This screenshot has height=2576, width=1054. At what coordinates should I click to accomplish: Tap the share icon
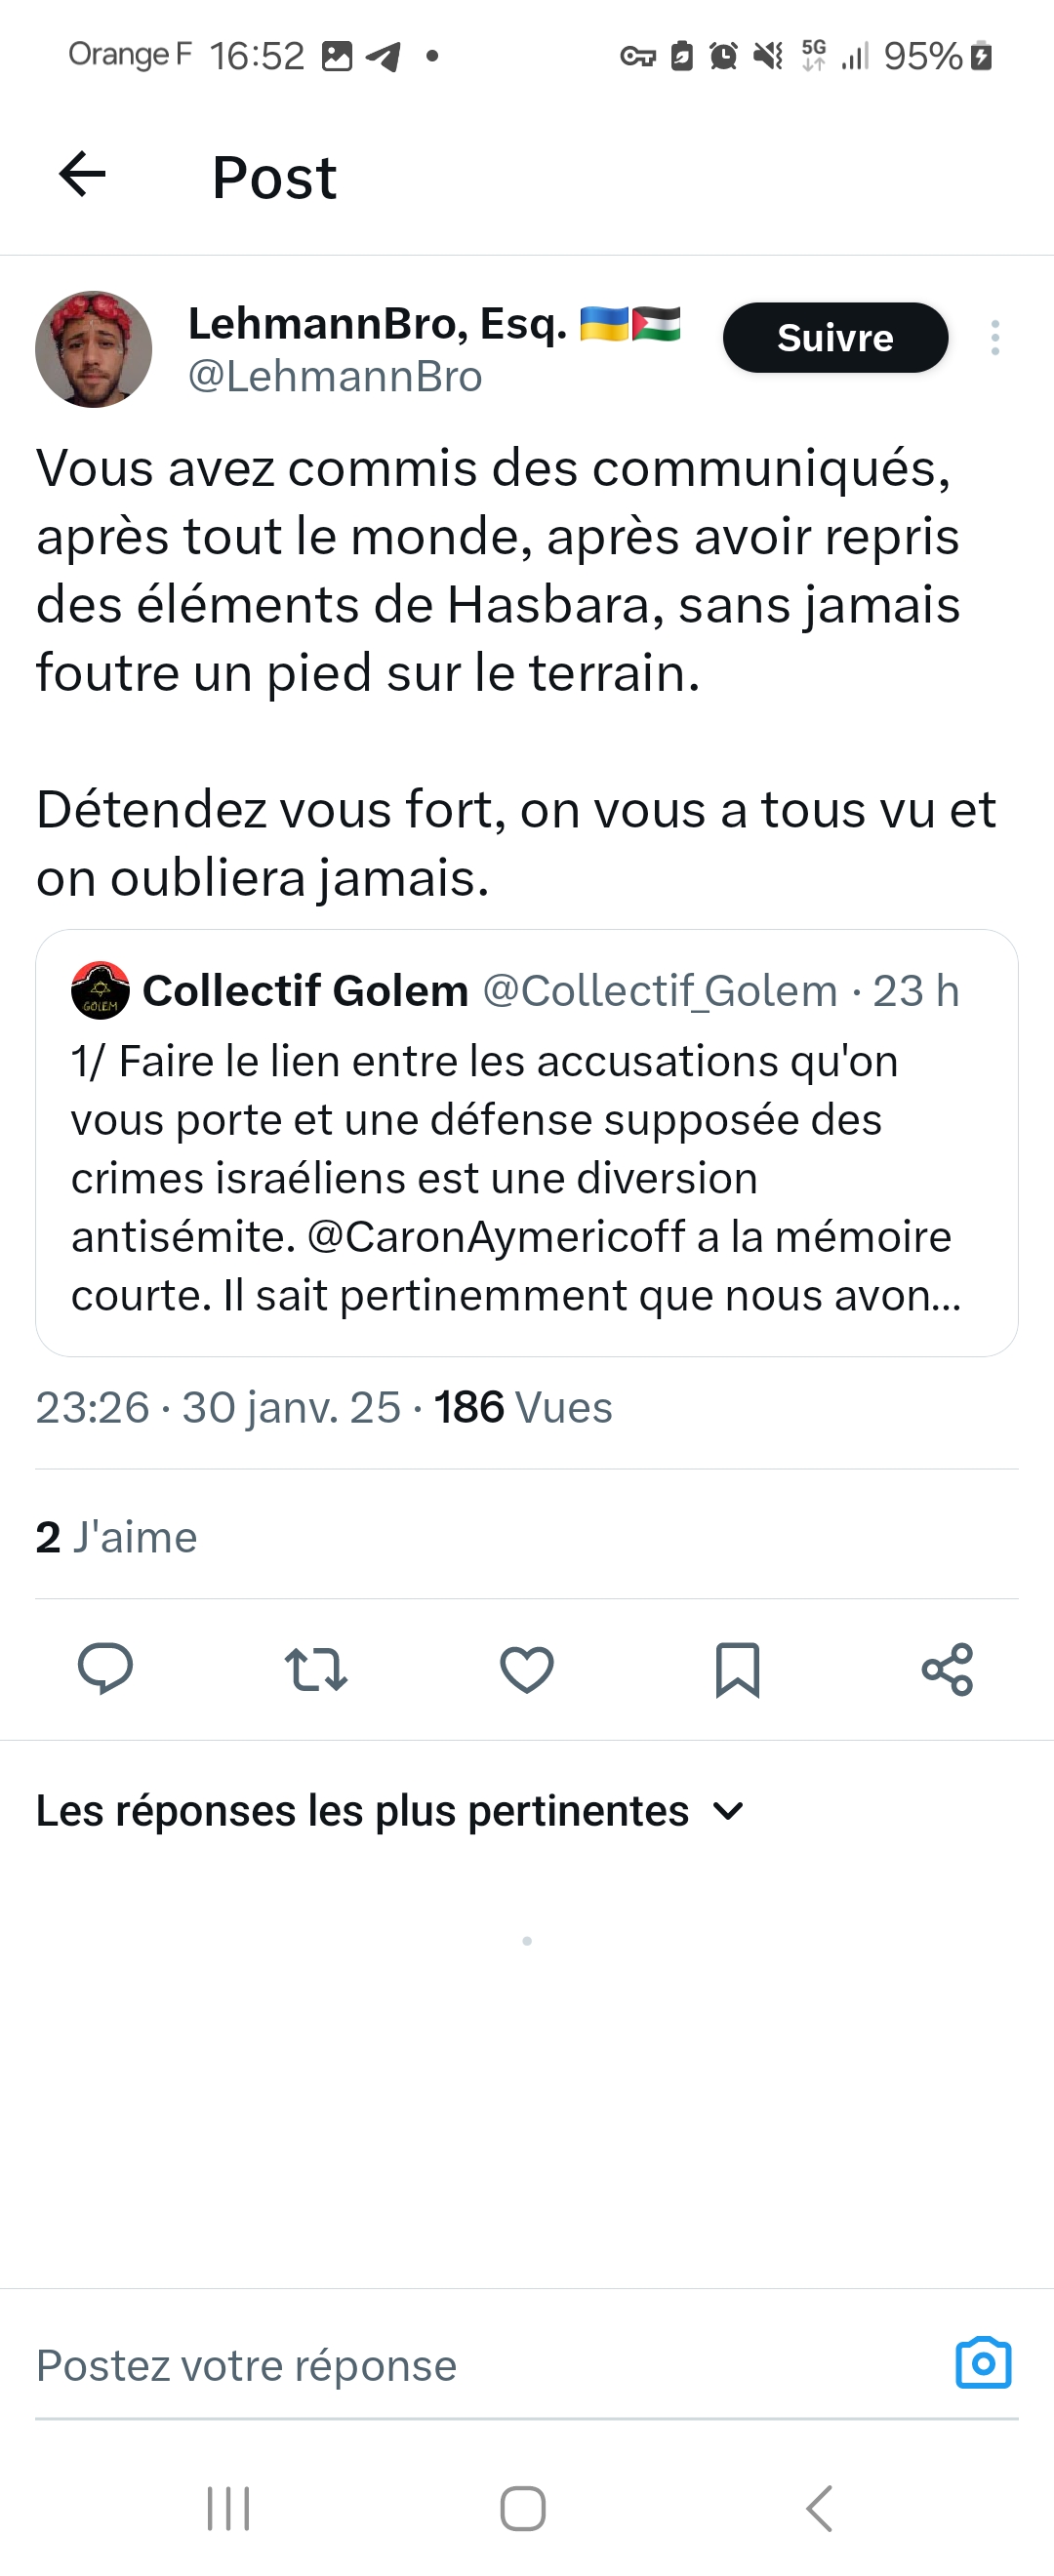[x=947, y=1669]
